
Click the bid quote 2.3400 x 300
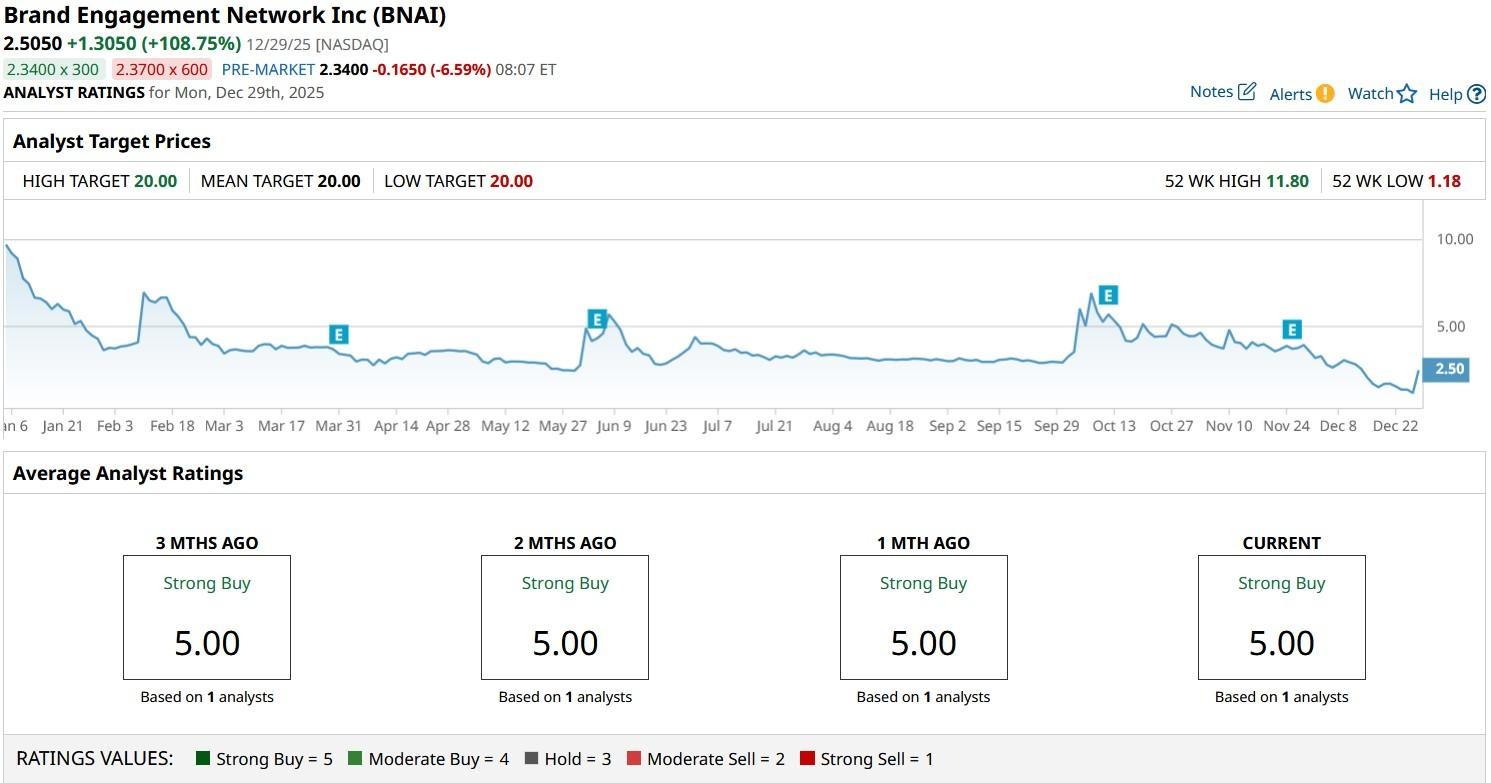(52, 70)
